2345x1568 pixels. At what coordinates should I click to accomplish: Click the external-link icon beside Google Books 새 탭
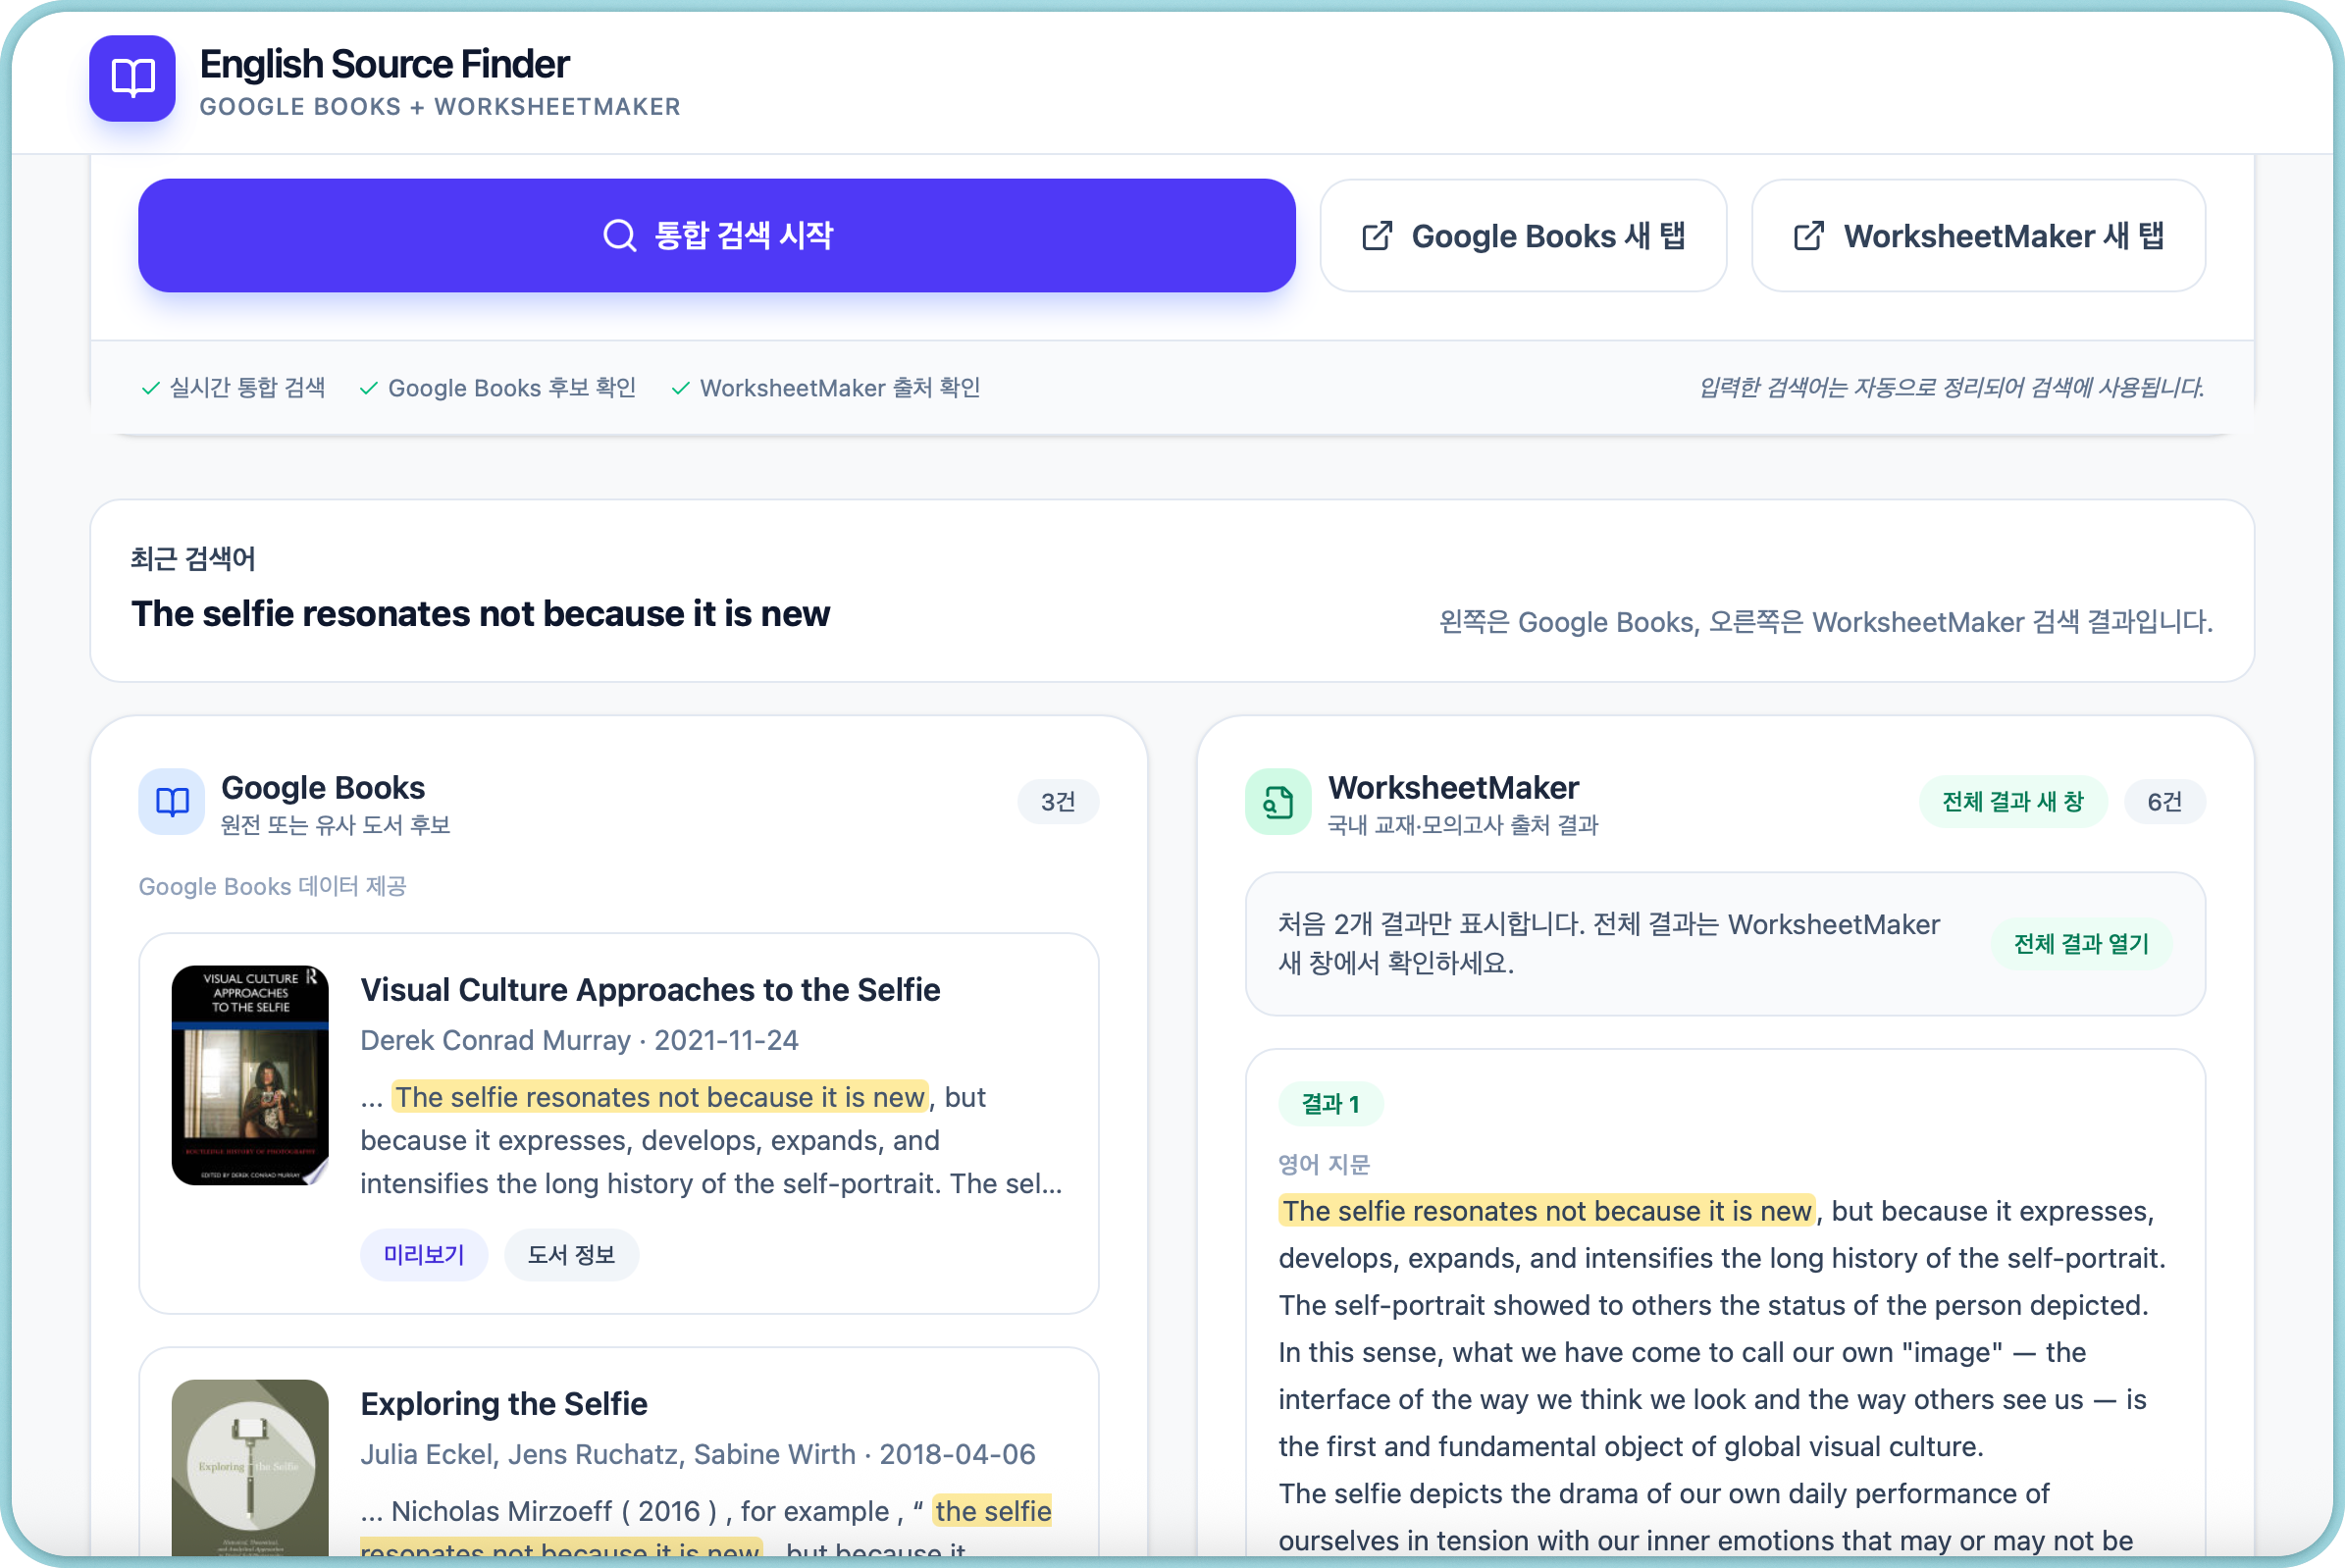coord(1377,236)
